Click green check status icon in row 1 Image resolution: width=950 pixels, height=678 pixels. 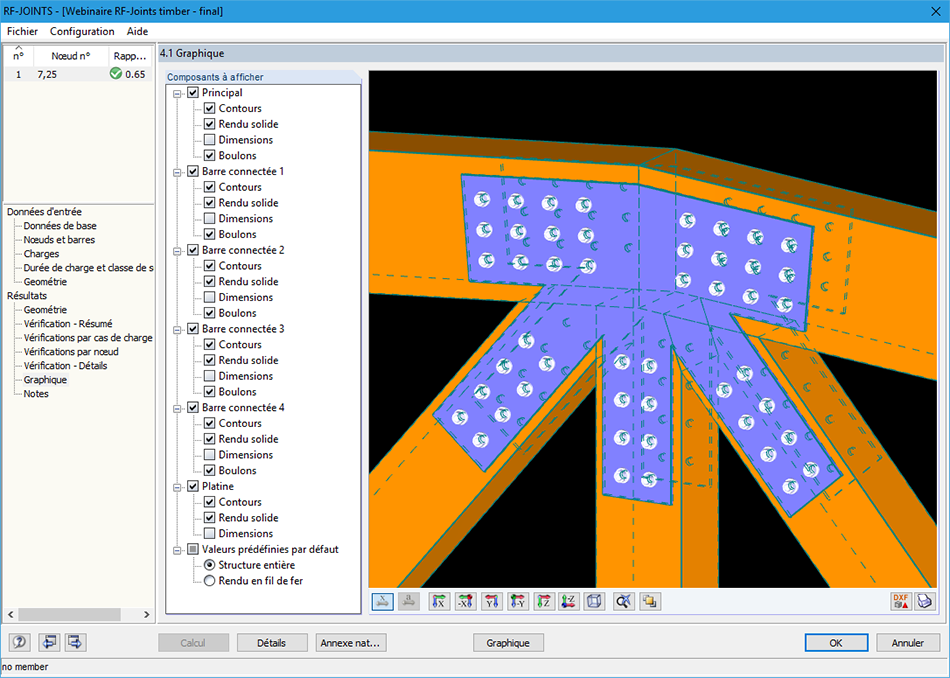[116, 74]
